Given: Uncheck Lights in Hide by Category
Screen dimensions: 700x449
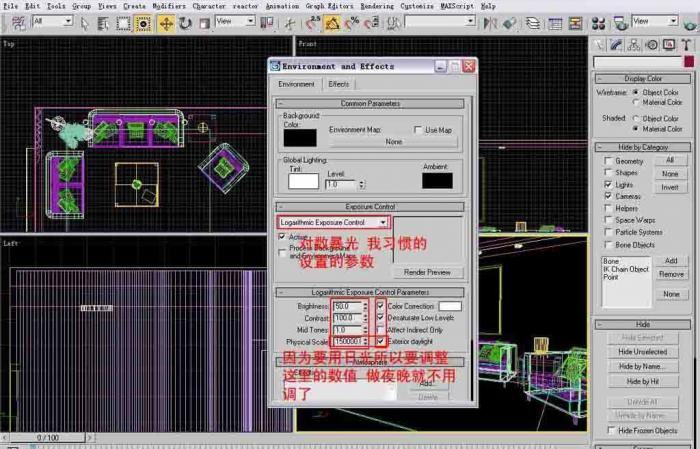Looking at the screenshot, I should (x=608, y=184).
